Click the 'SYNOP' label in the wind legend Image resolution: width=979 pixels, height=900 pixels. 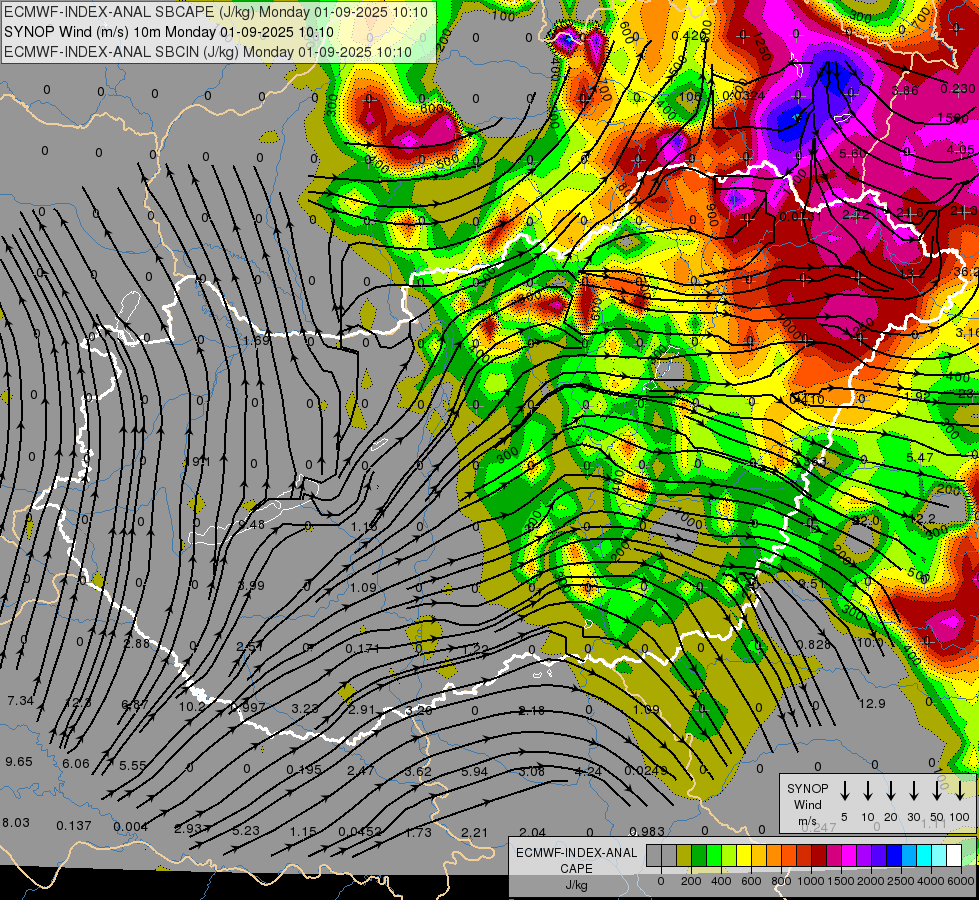click(807, 788)
